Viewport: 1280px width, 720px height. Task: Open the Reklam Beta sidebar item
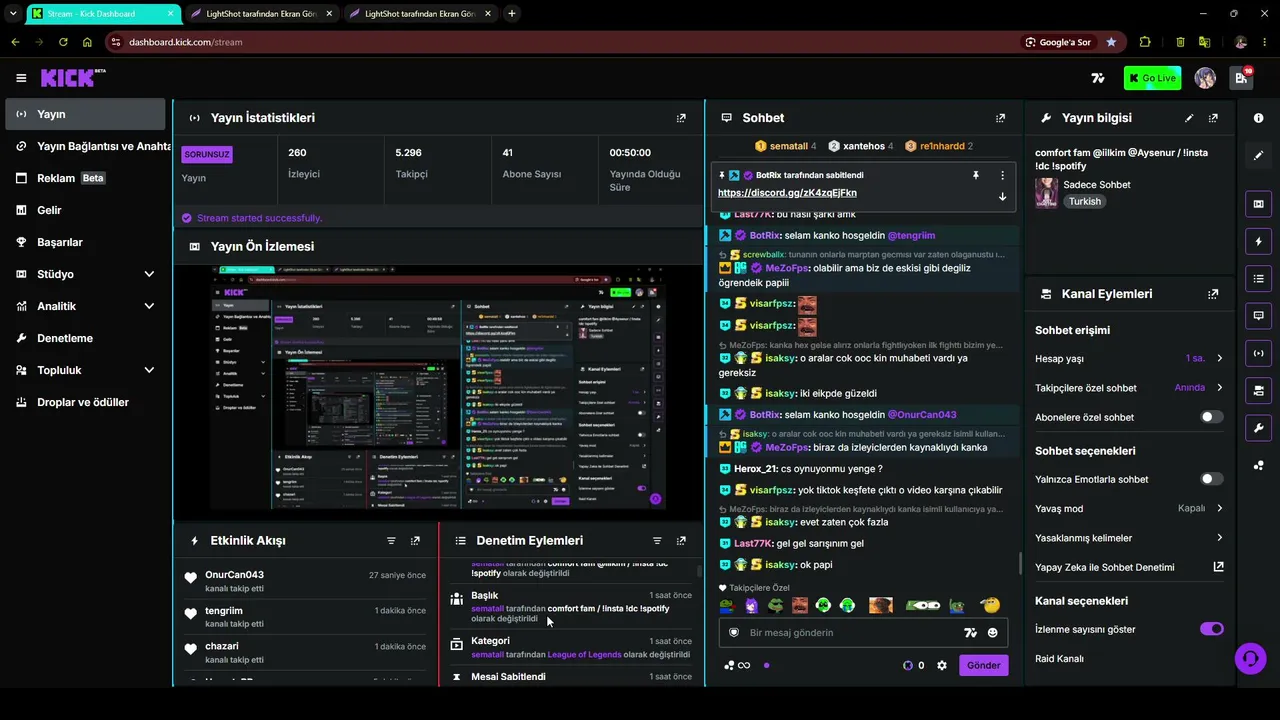point(85,178)
